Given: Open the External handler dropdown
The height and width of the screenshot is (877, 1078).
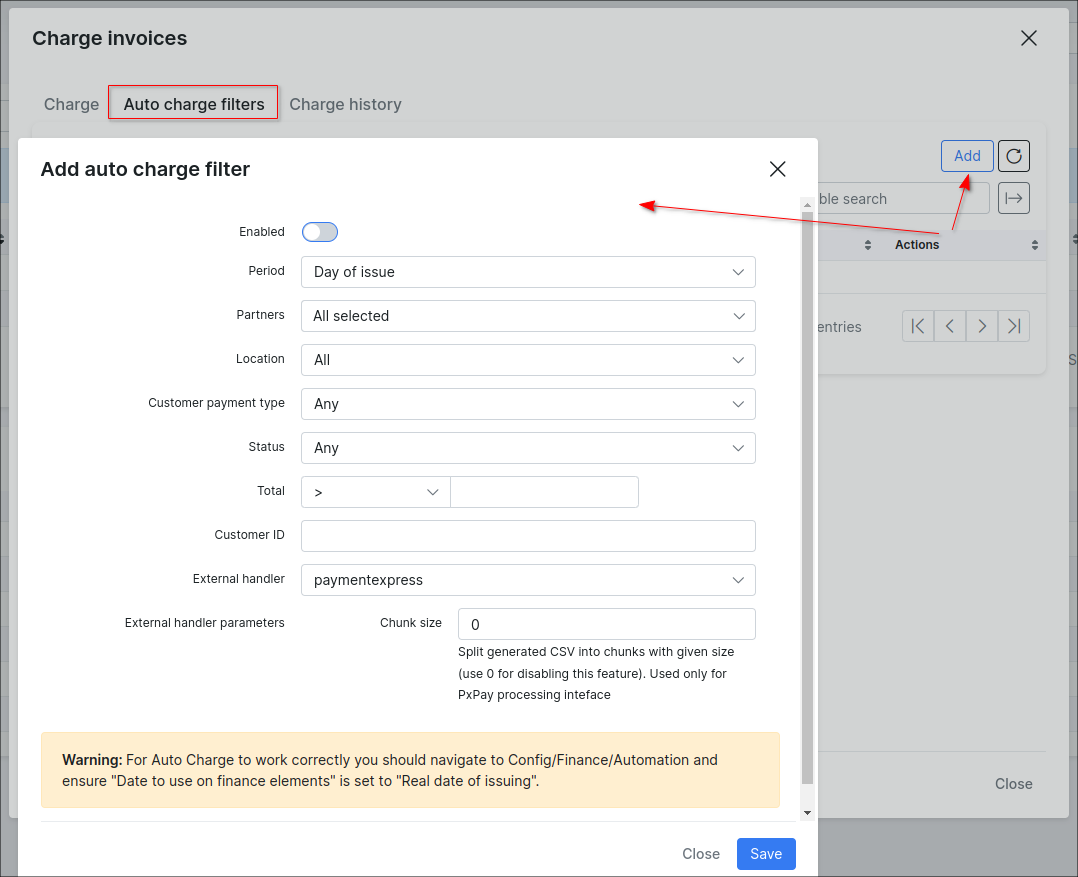Looking at the screenshot, I should tap(528, 580).
